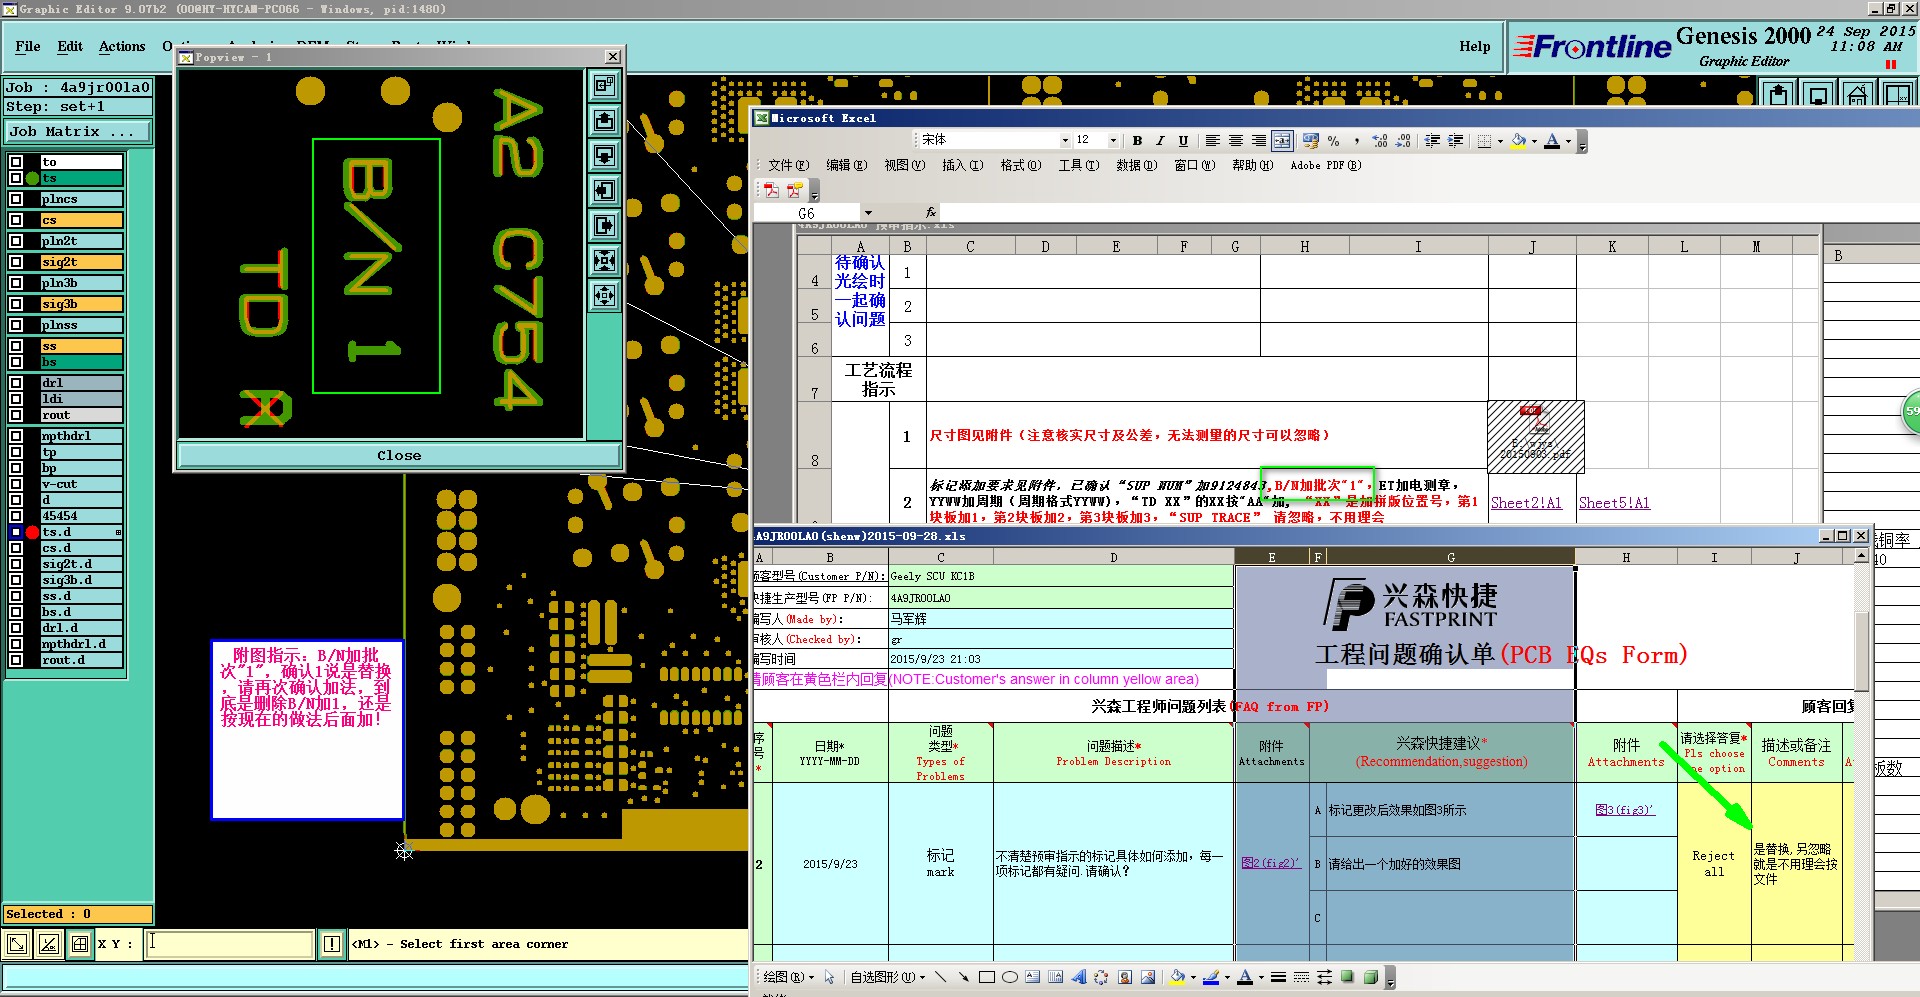Select the Rectangle drawing tool
This screenshot has width=1920, height=997.
point(987,977)
